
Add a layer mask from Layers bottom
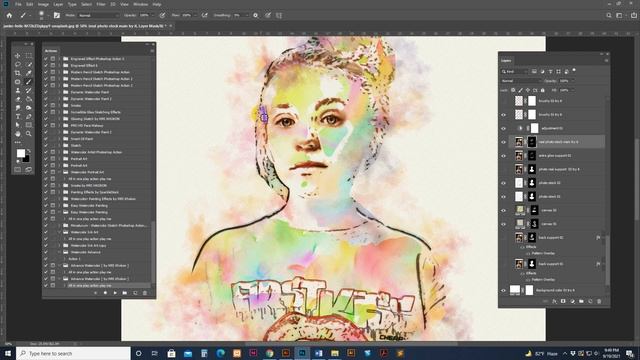[563, 301]
